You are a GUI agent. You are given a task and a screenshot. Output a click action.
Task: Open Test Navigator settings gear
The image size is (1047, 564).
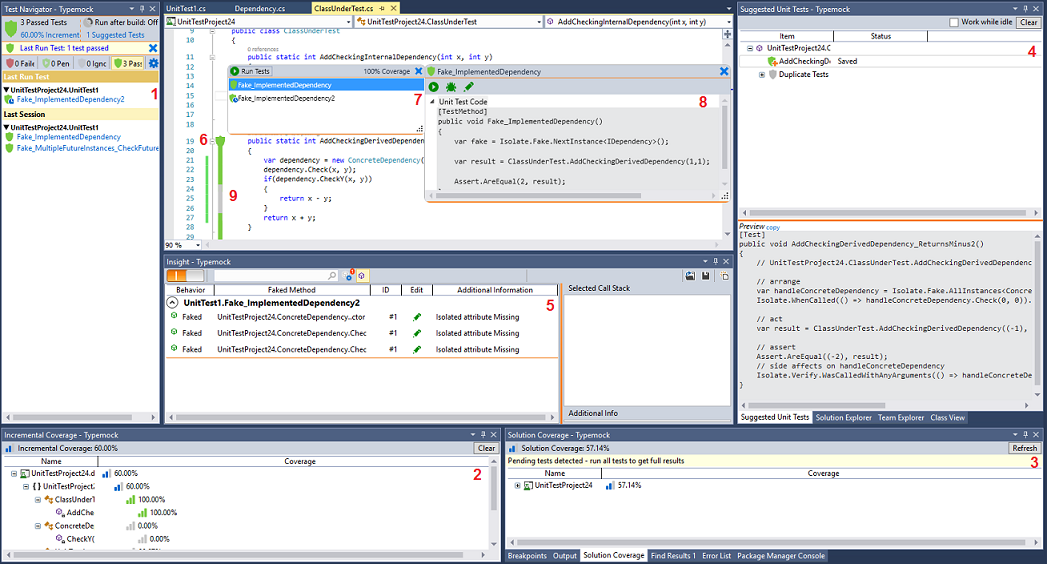click(x=153, y=63)
